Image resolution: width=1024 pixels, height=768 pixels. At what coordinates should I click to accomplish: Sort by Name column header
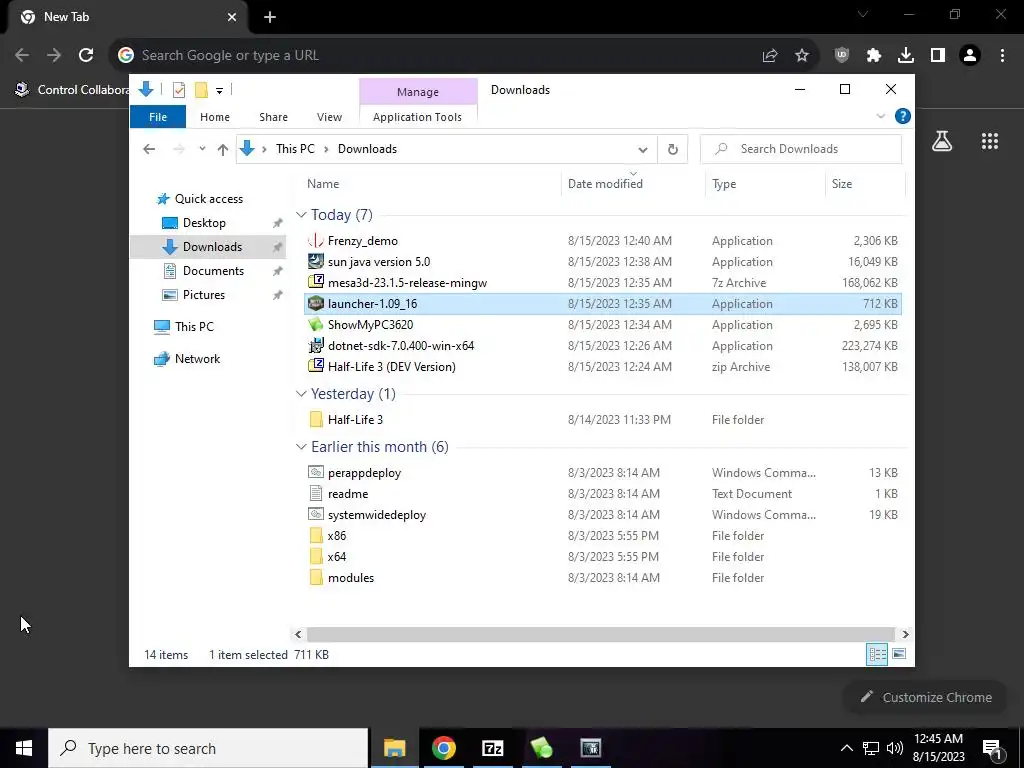coord(432,184)
